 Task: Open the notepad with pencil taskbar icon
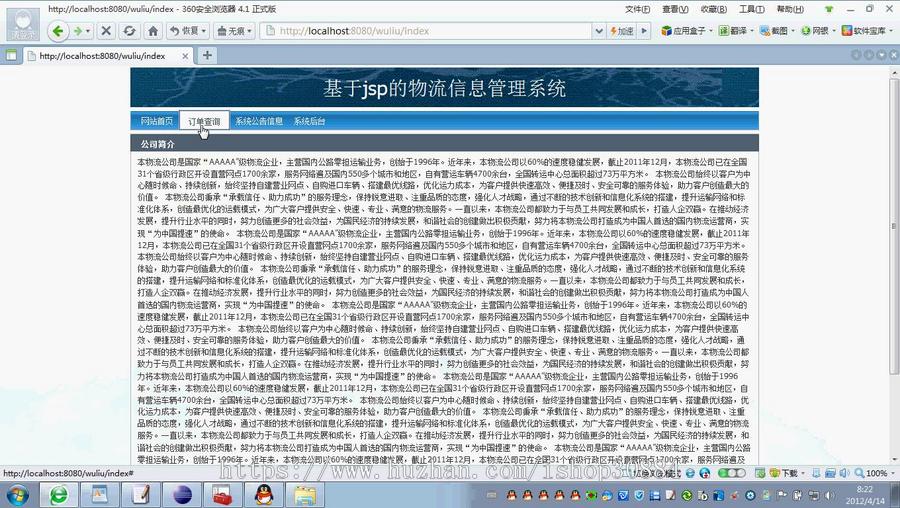click(x=141, y=495)
